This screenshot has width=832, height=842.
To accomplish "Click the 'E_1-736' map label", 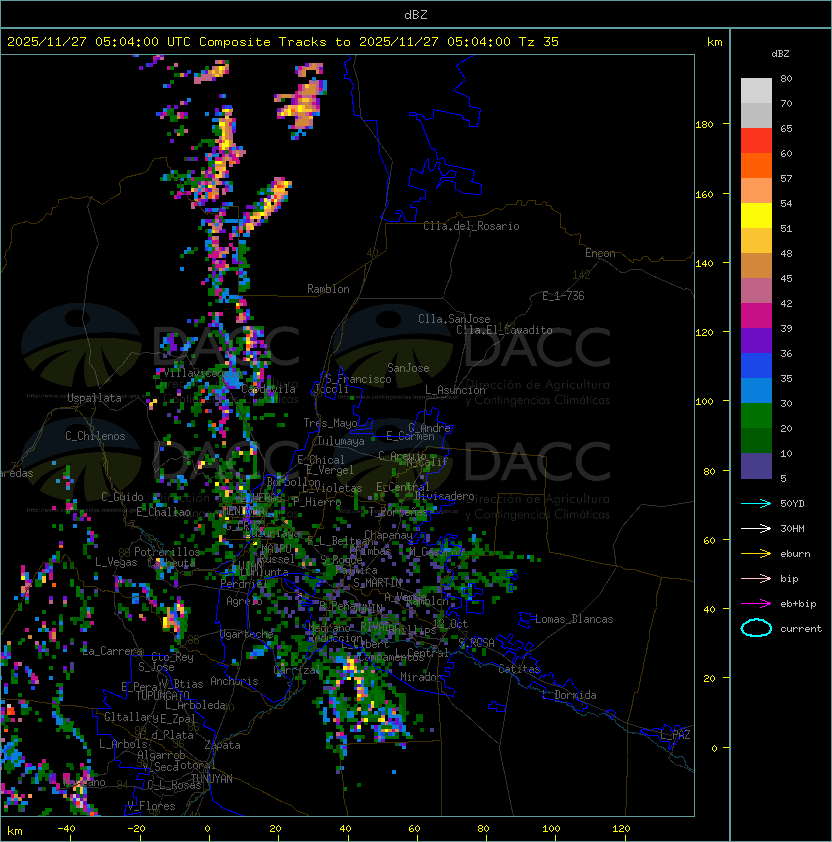I will (x=563, y=296).
